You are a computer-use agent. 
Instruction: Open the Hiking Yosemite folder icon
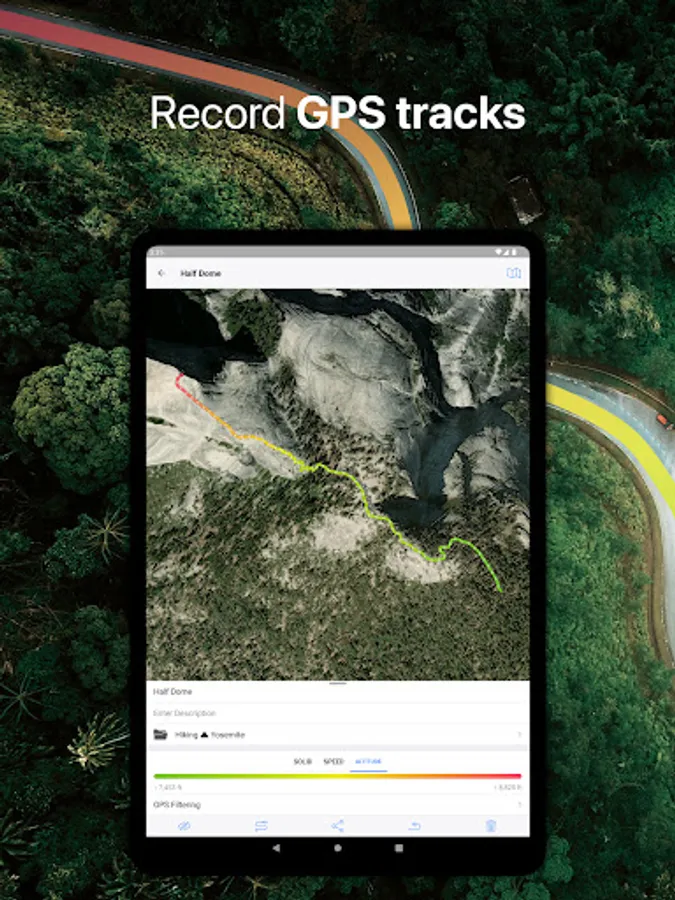(x=160, y=735)
